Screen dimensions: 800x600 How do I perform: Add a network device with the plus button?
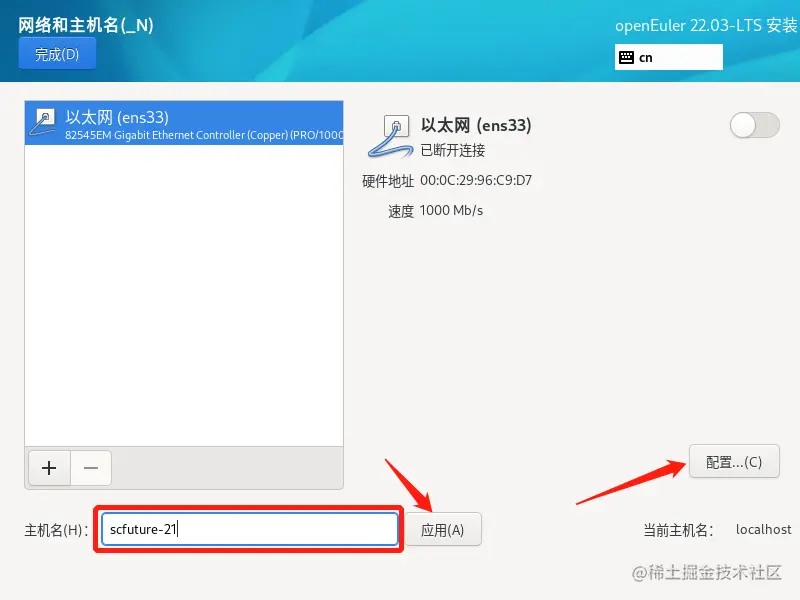click(x=49, y=468)
